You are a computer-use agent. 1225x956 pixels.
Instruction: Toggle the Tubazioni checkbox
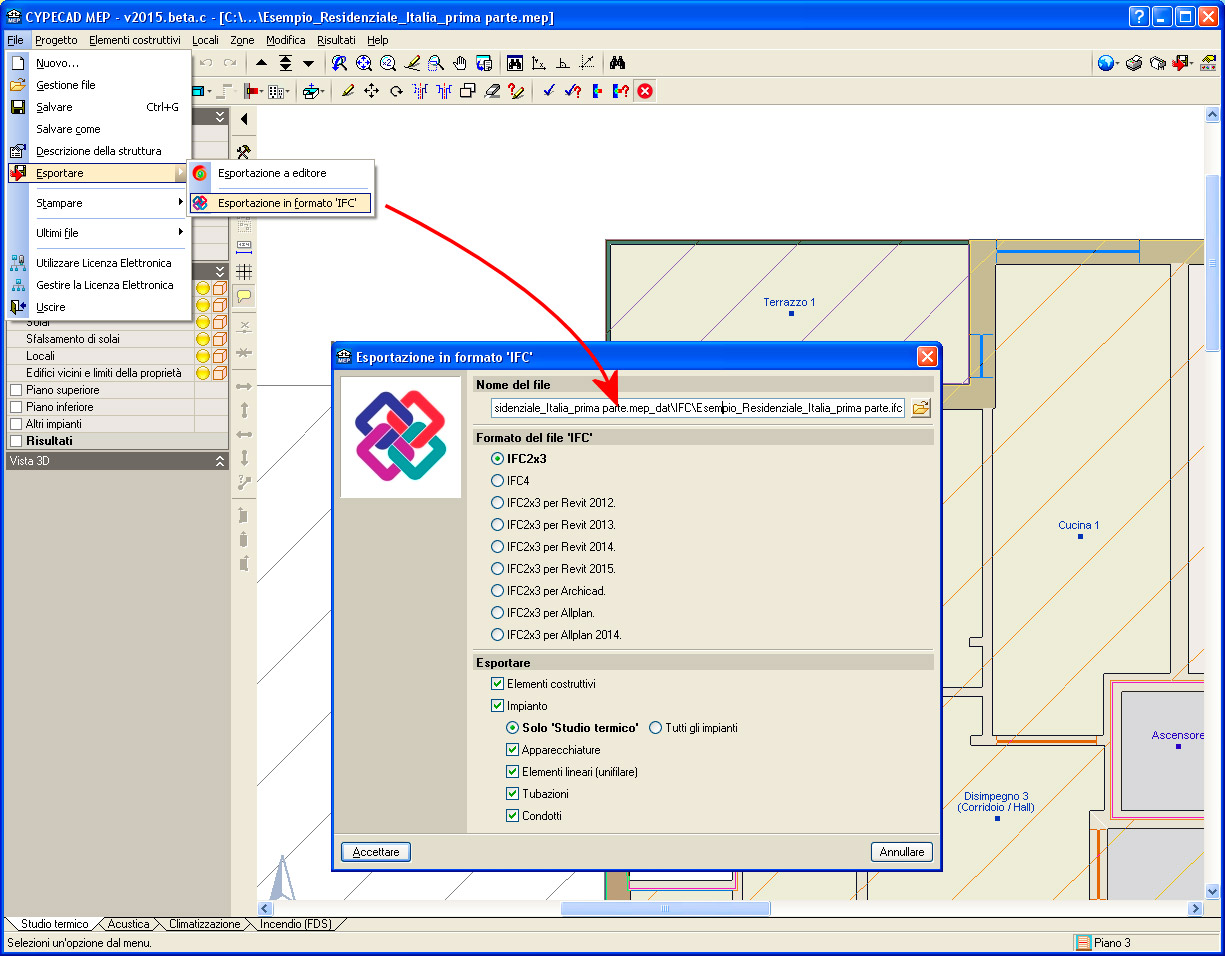click(512, 794)
